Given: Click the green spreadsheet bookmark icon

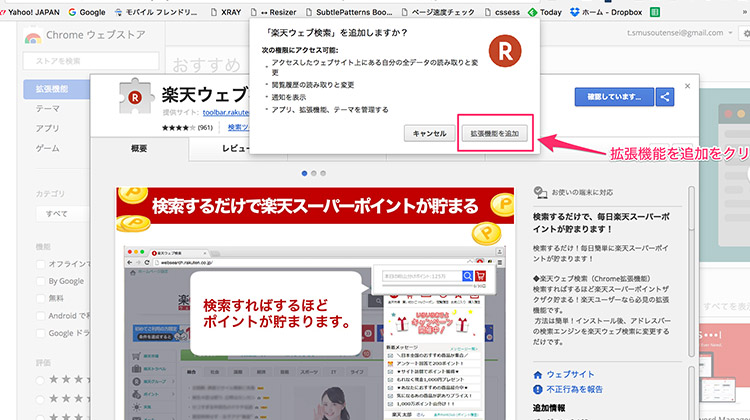Looking at the screenshot, I should tap(655, 12).
